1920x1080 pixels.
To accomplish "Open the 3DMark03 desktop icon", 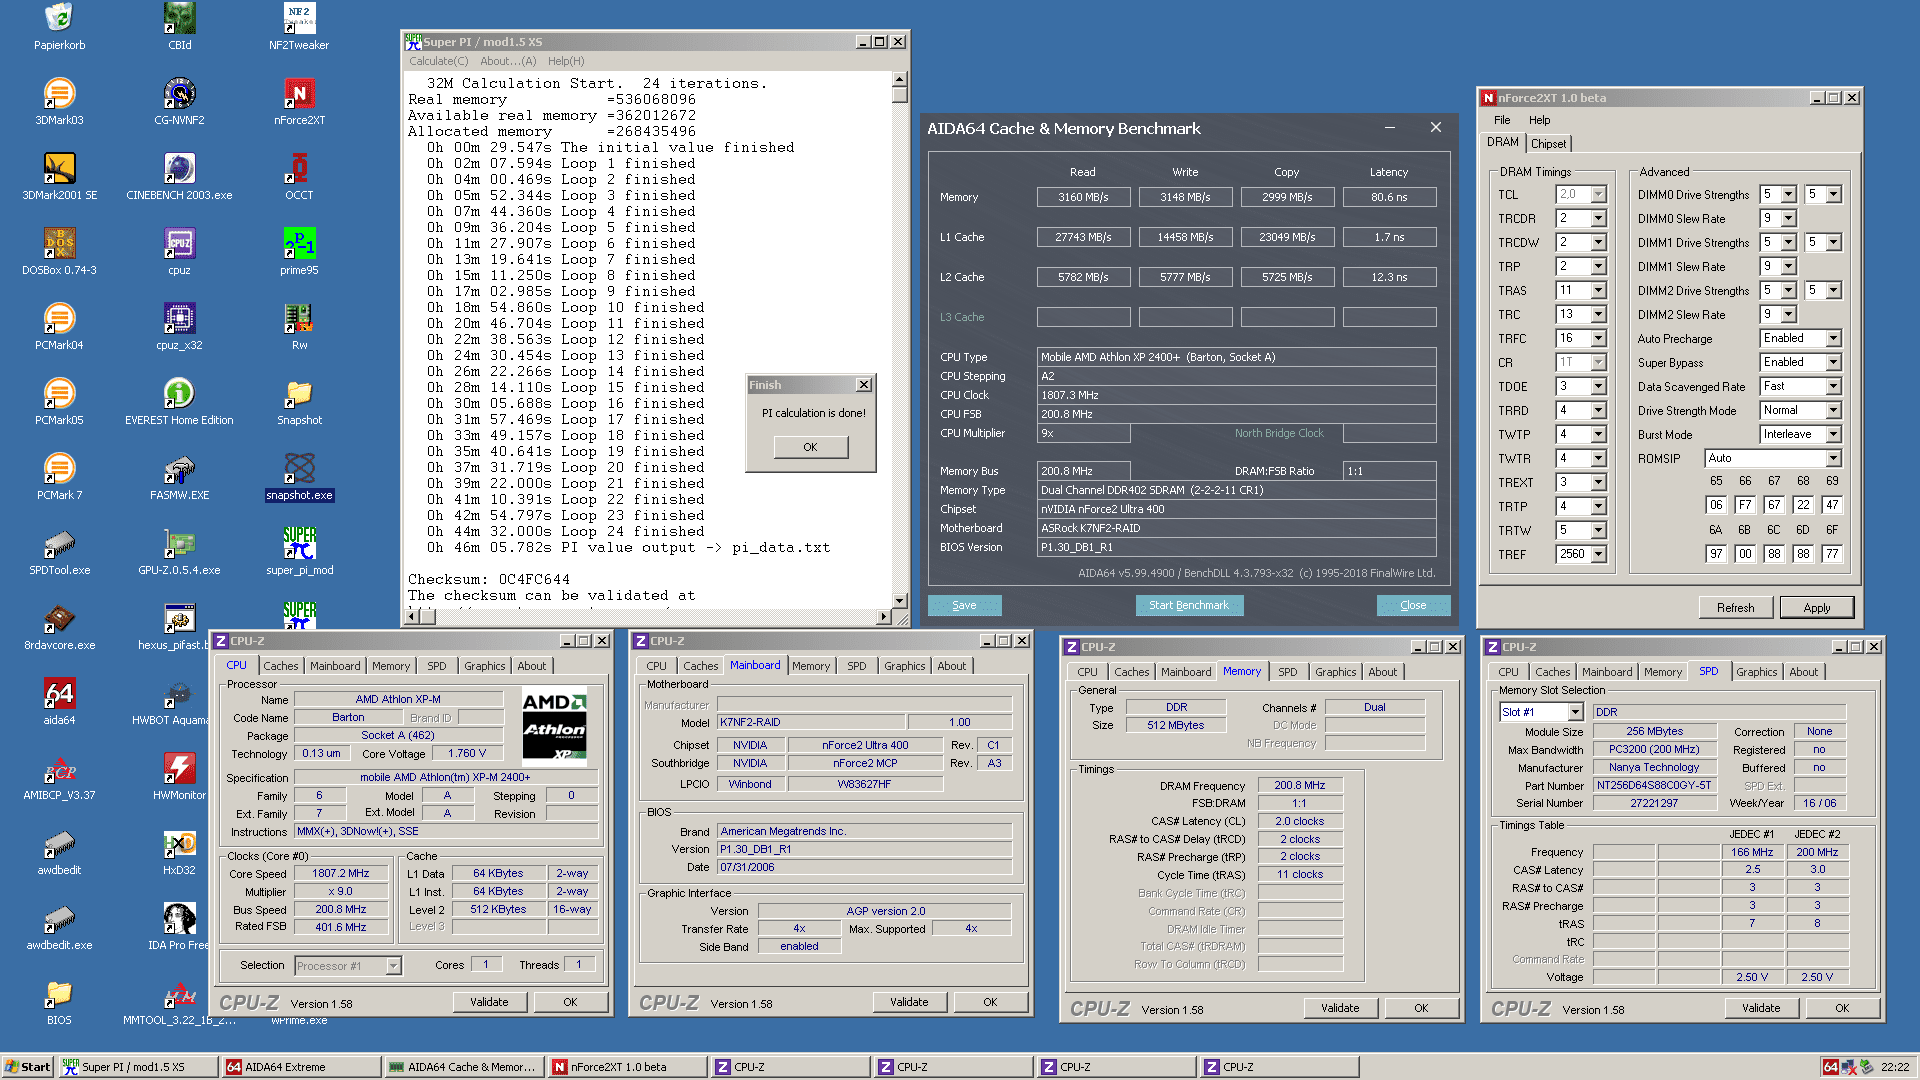I will pyautogui.click(x=59, y=95).
